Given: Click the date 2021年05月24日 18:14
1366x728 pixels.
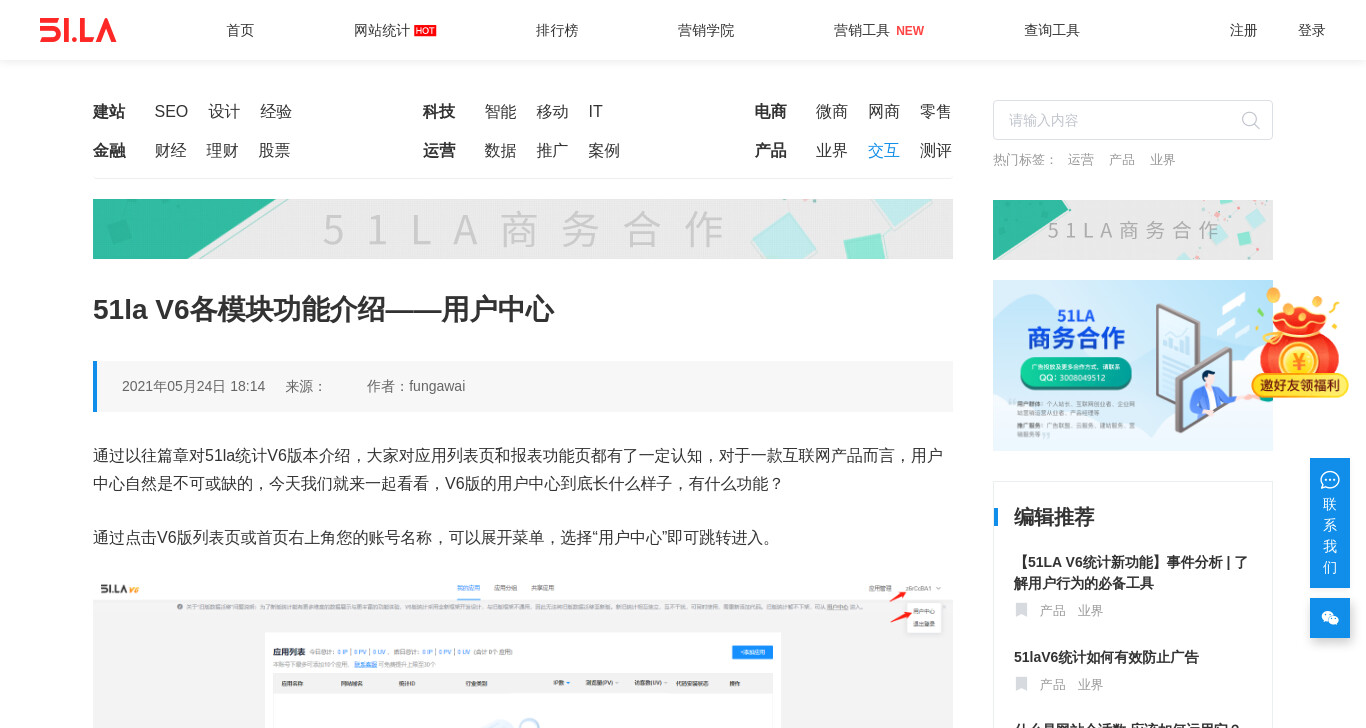Looking at the screenshot, I should click(193, 386).
